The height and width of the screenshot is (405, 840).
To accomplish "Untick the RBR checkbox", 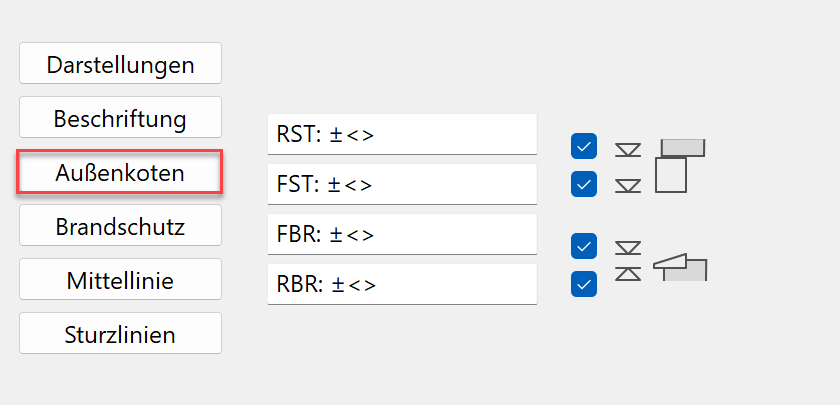I will pyautogui.click(x=584, y=283).
